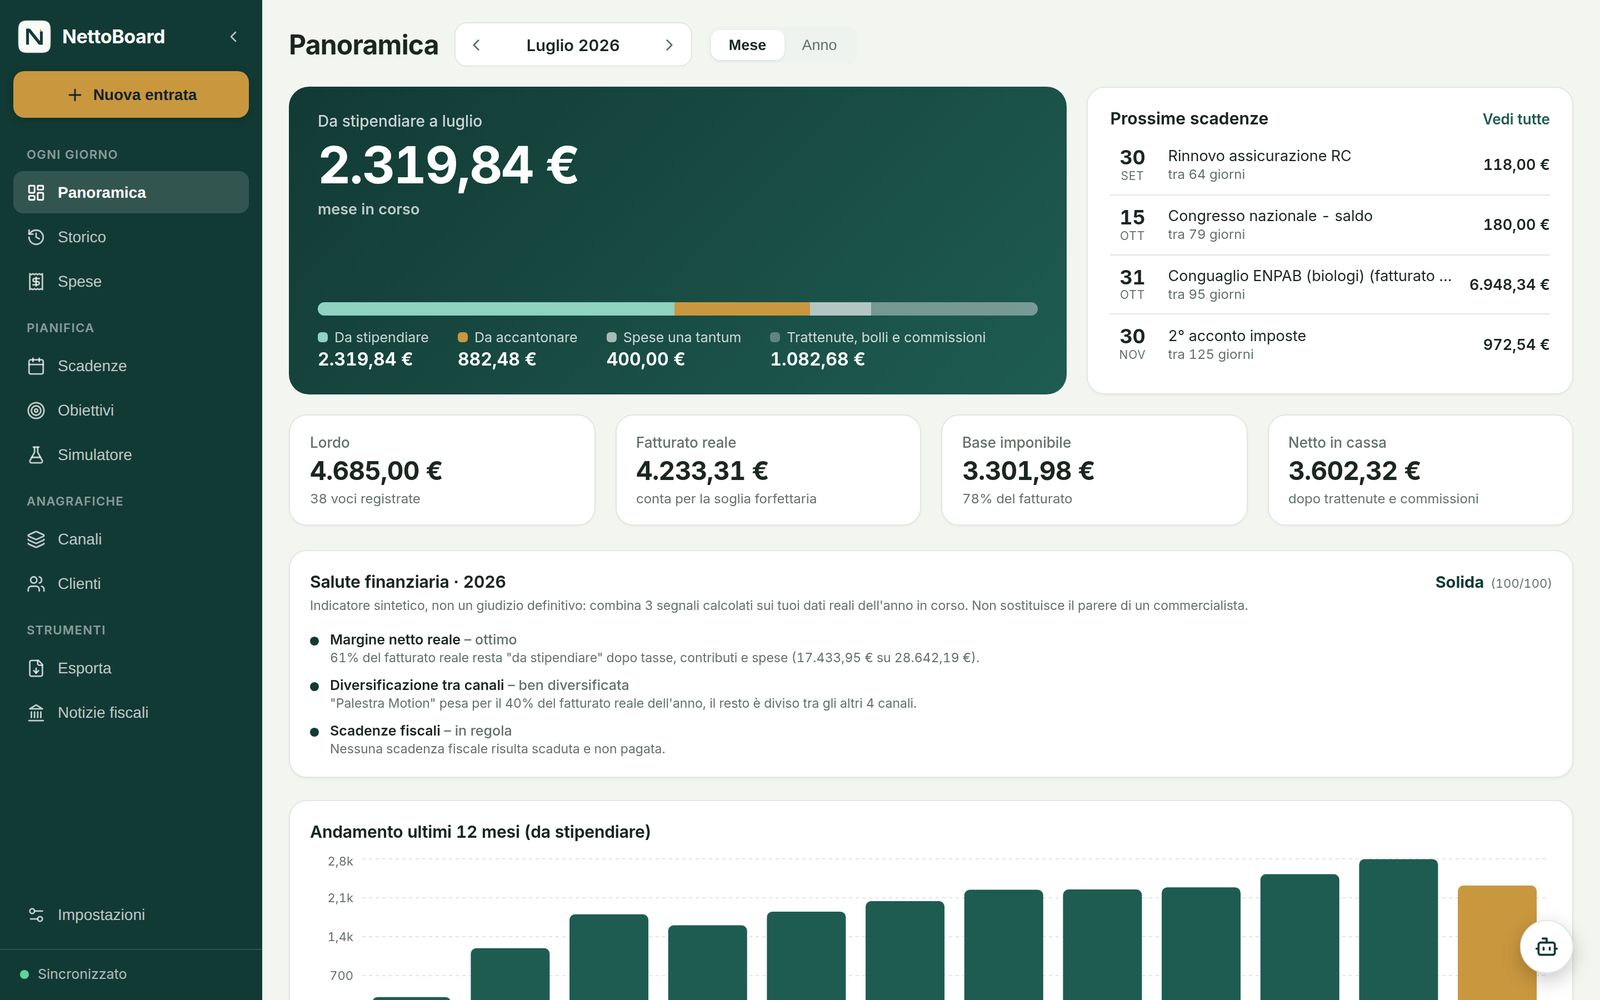
Task: Click Margine netto reale indicator
Action: (x=644, y=648)
